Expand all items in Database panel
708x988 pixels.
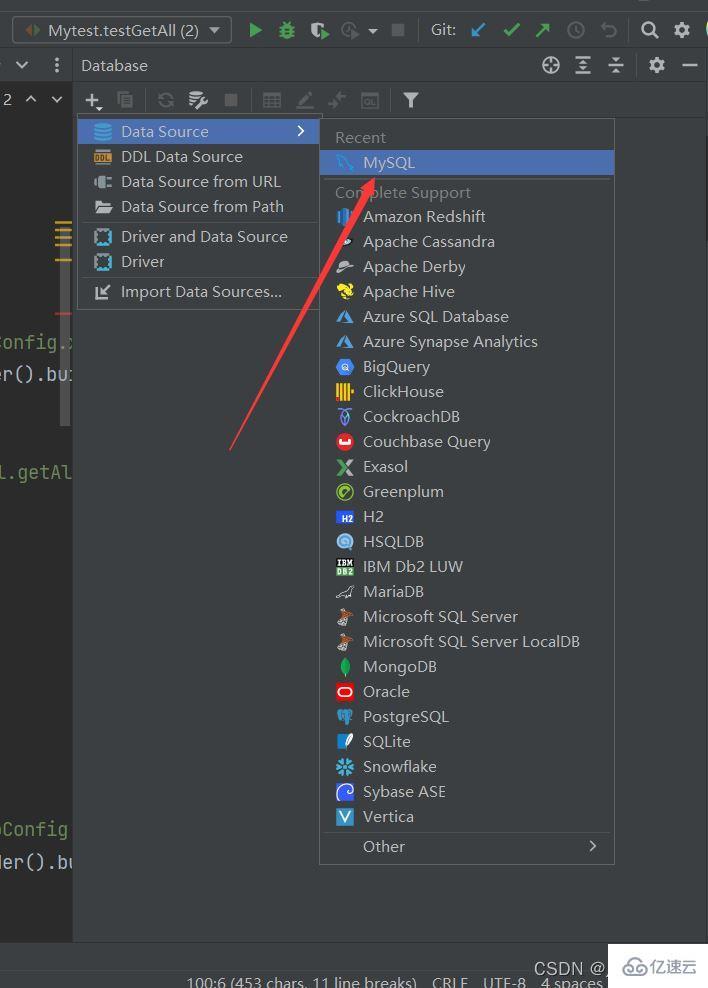(583, 65)
